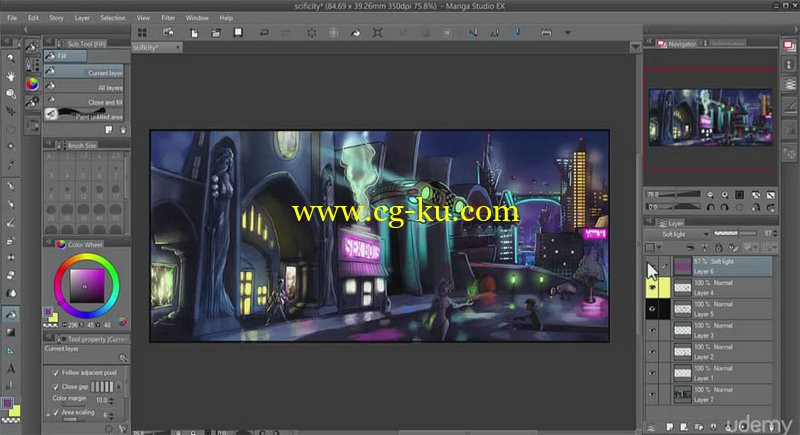Open the Edit menu

click(33, 18)
